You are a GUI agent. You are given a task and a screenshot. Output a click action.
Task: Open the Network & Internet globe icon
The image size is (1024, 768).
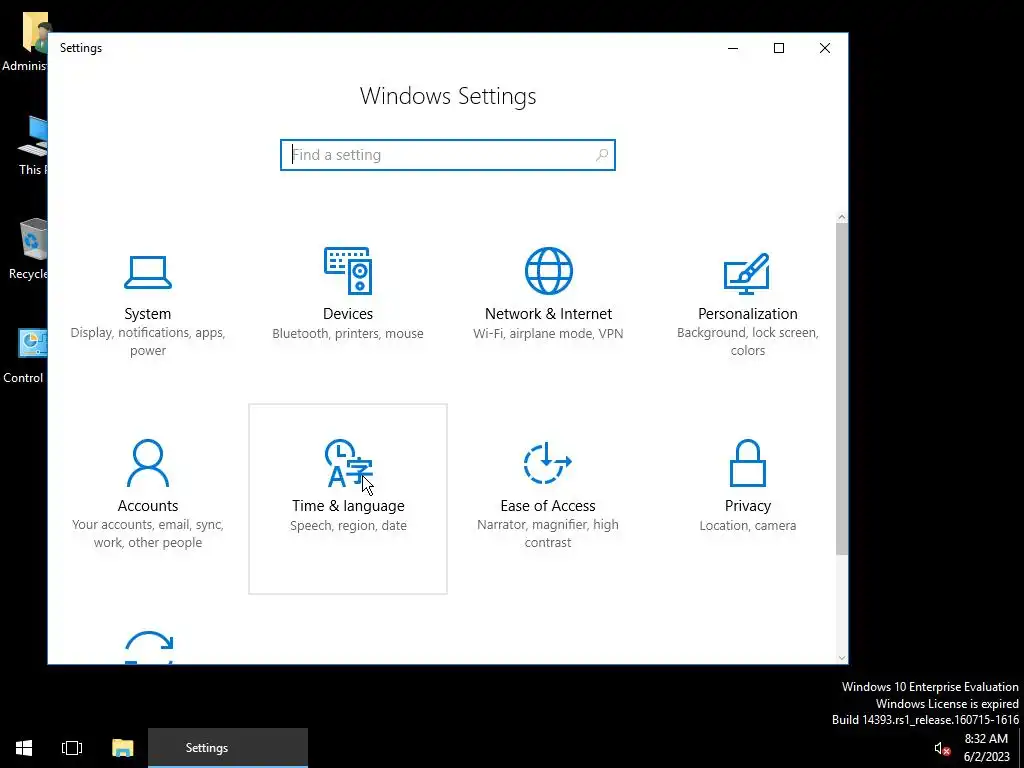click(x=549, y=270)
